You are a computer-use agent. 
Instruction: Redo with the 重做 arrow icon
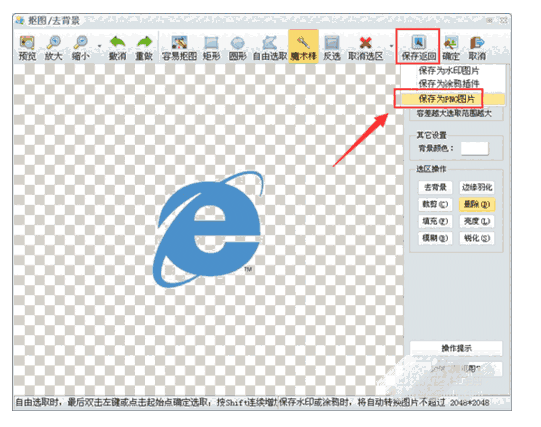(x=144, y=42)
